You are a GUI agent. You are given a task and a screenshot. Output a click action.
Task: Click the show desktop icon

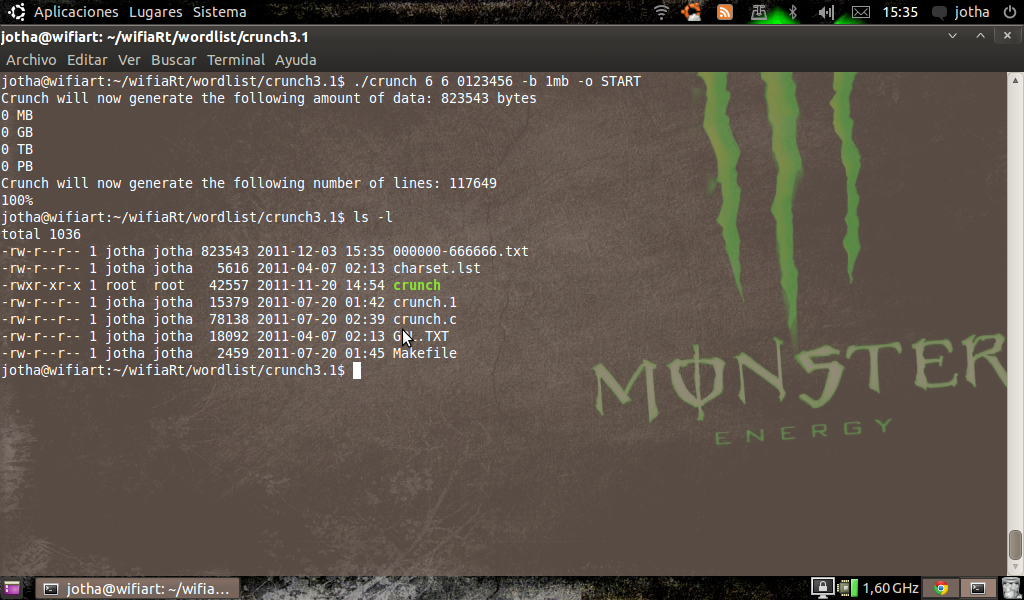[11, 588]
